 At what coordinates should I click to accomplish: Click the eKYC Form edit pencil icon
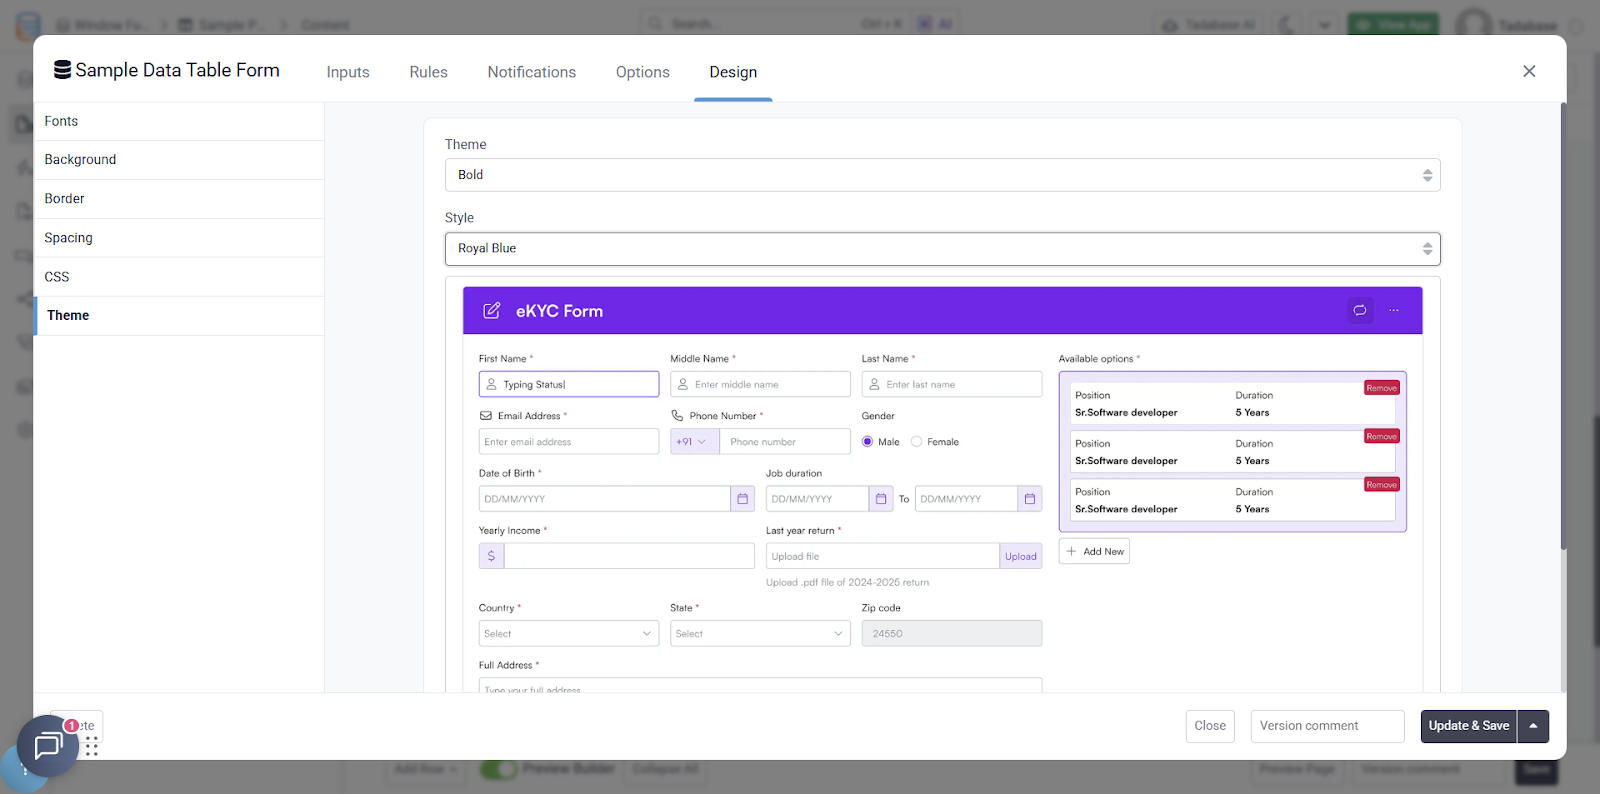[x=491, y=311]
